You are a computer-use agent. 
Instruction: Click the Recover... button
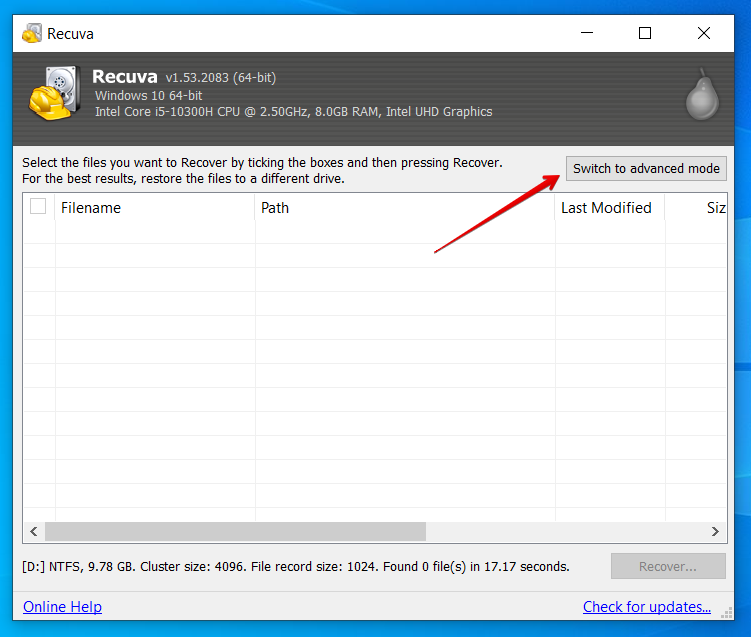(668, 566)
